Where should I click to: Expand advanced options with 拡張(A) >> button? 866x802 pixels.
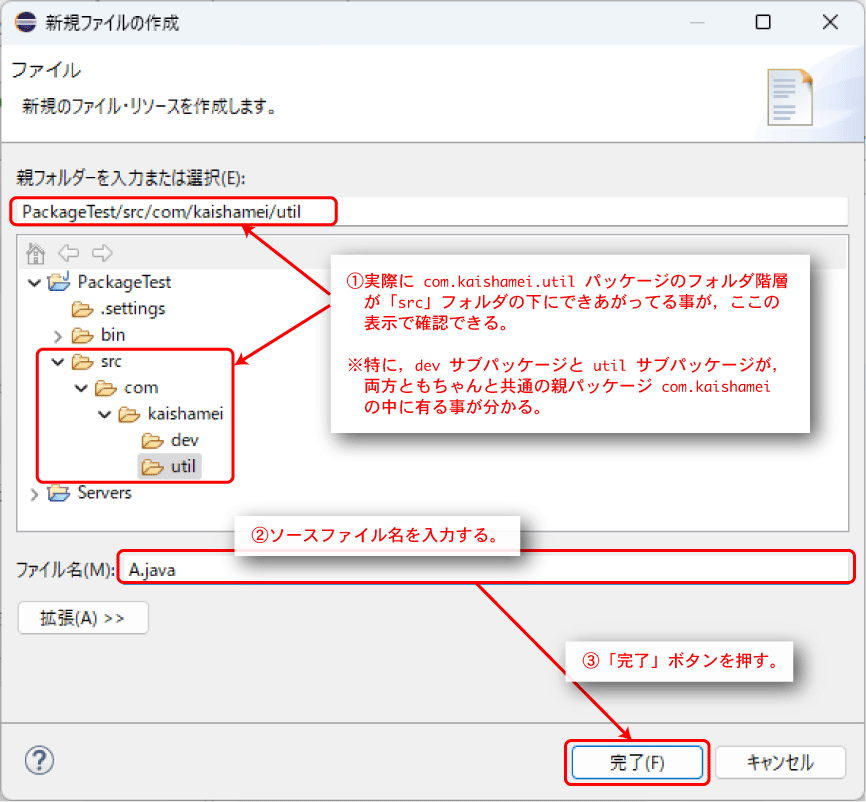coord(83,618)
